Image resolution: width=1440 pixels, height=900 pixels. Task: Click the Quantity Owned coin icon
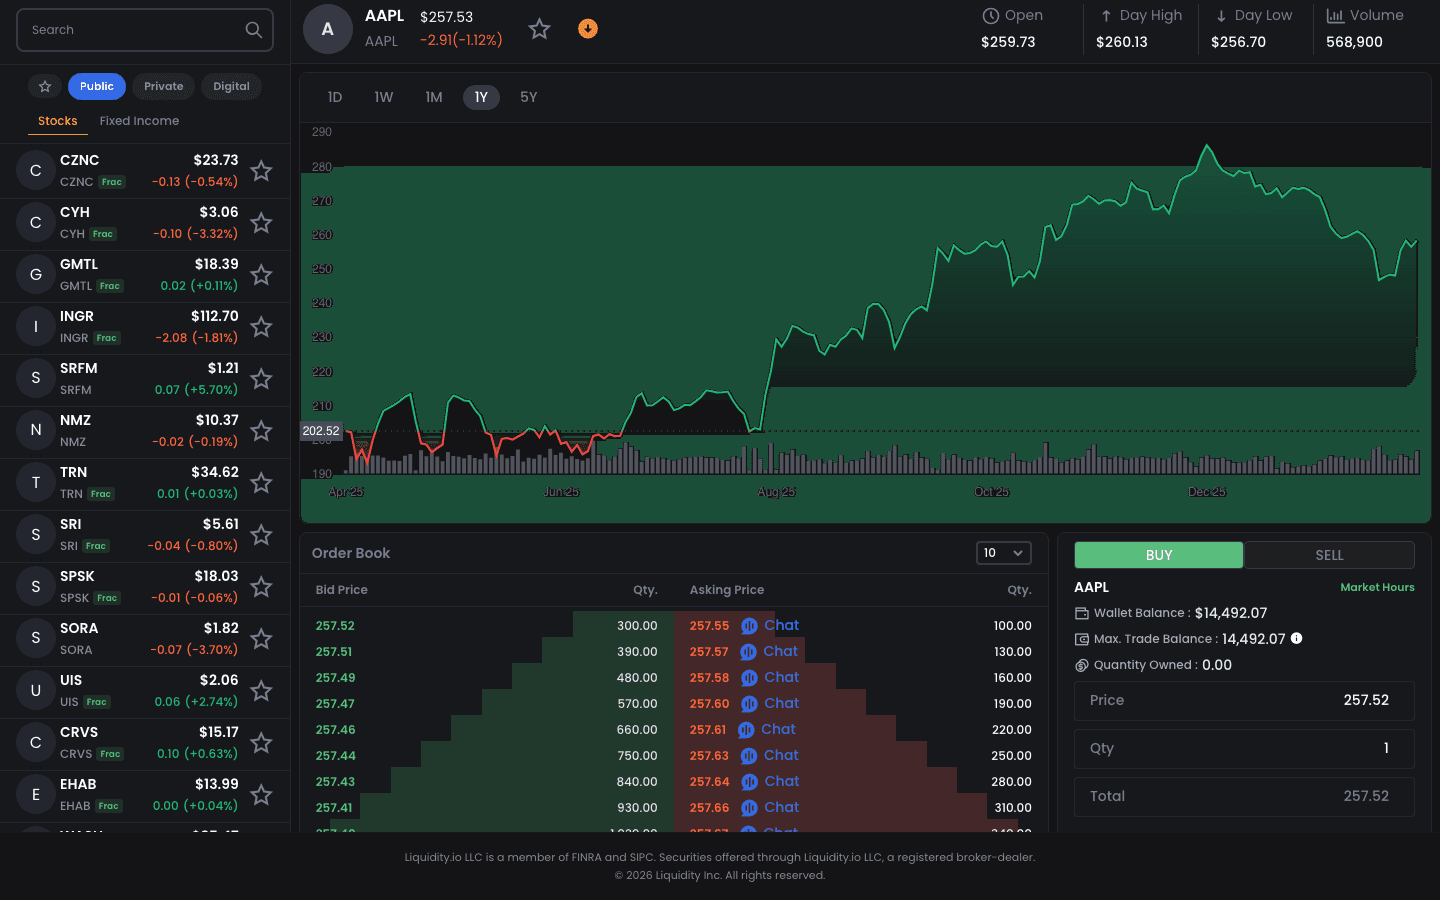pos(1081,664)
